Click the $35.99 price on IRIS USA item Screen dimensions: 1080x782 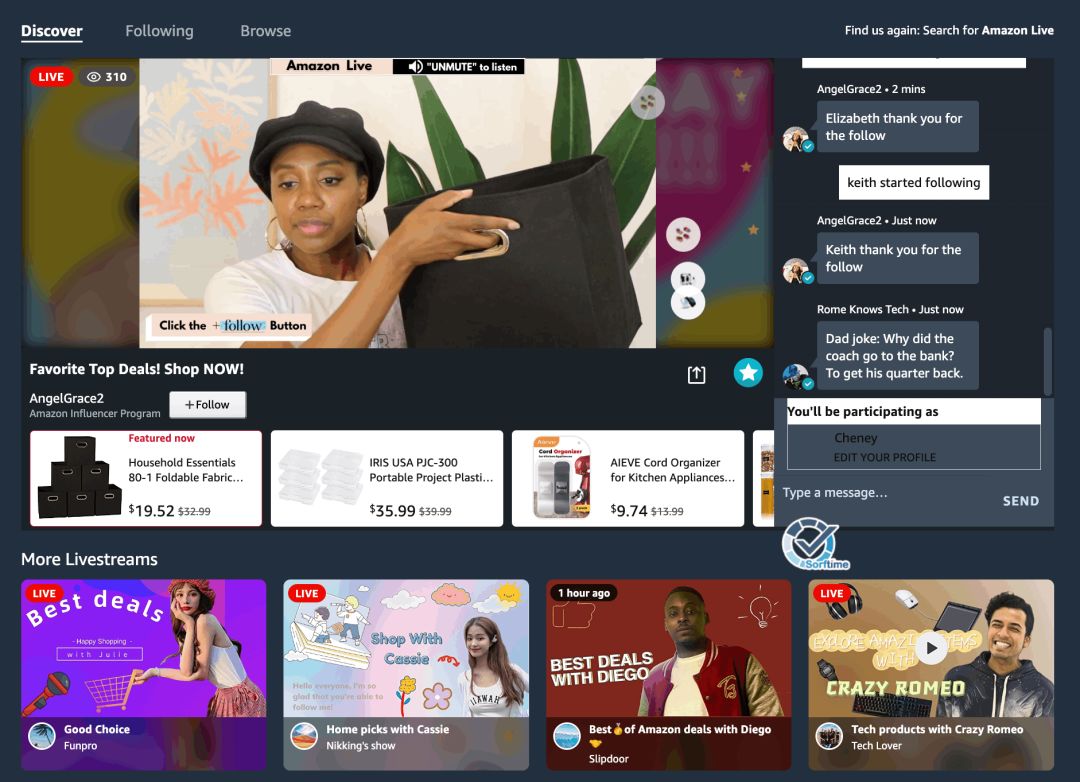[393, 511]
